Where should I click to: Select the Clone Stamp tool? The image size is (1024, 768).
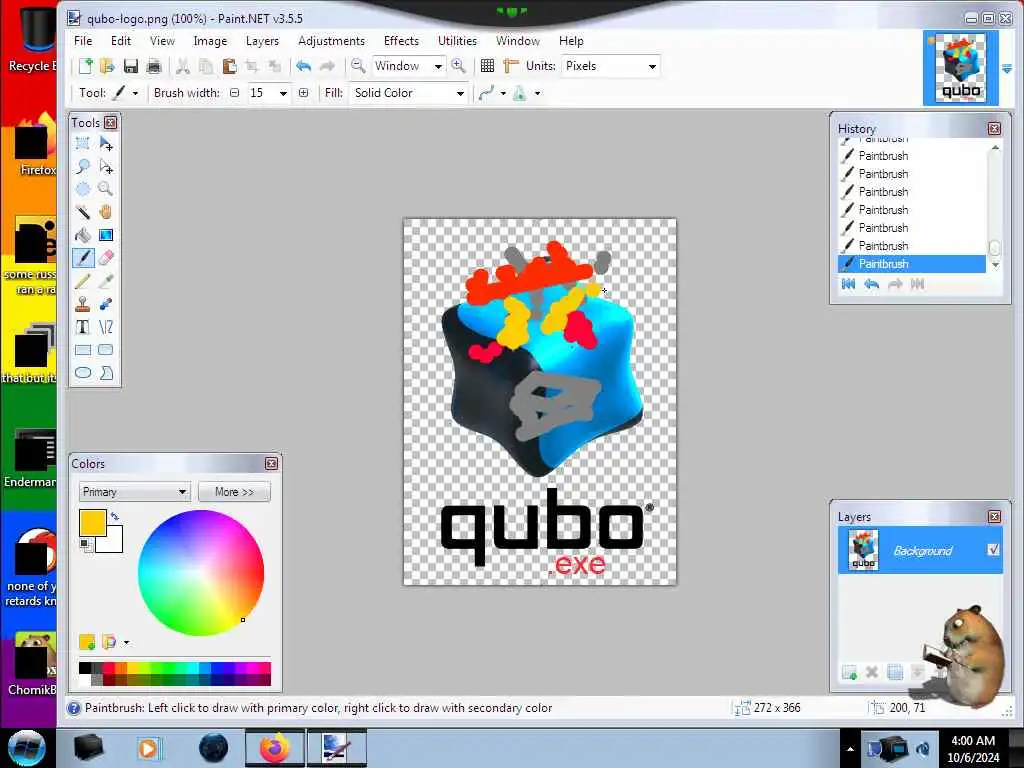click(x=83, y=304)
